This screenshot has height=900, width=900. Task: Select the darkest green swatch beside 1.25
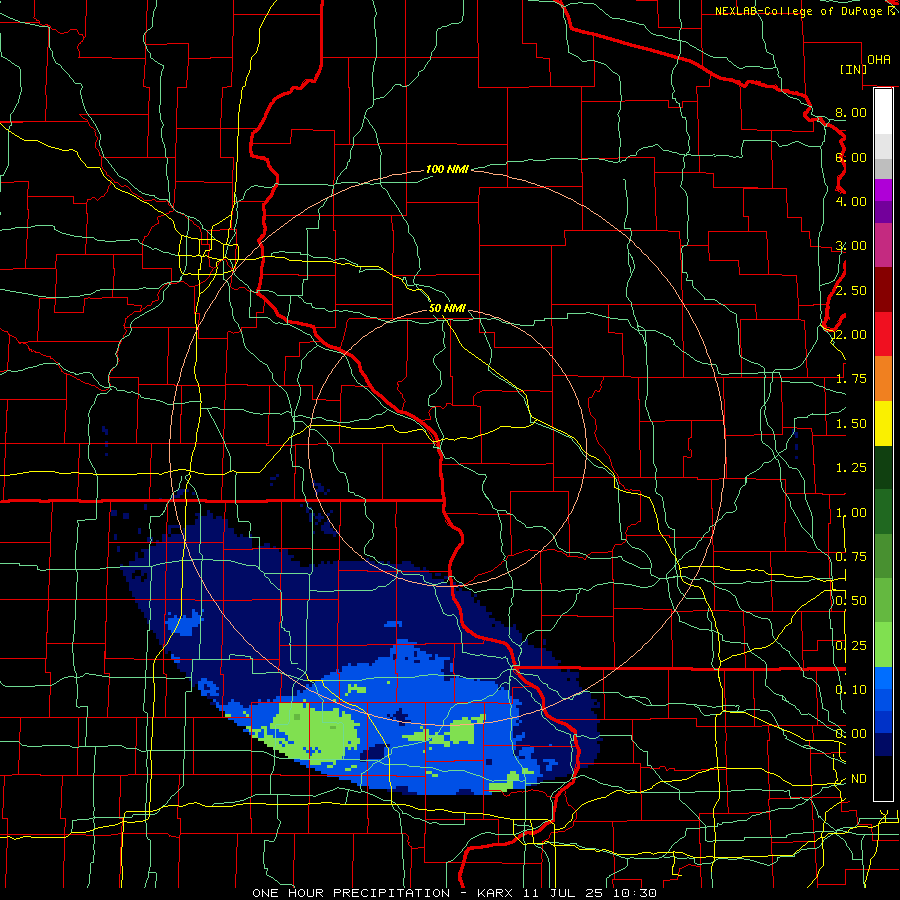(883, 467)
